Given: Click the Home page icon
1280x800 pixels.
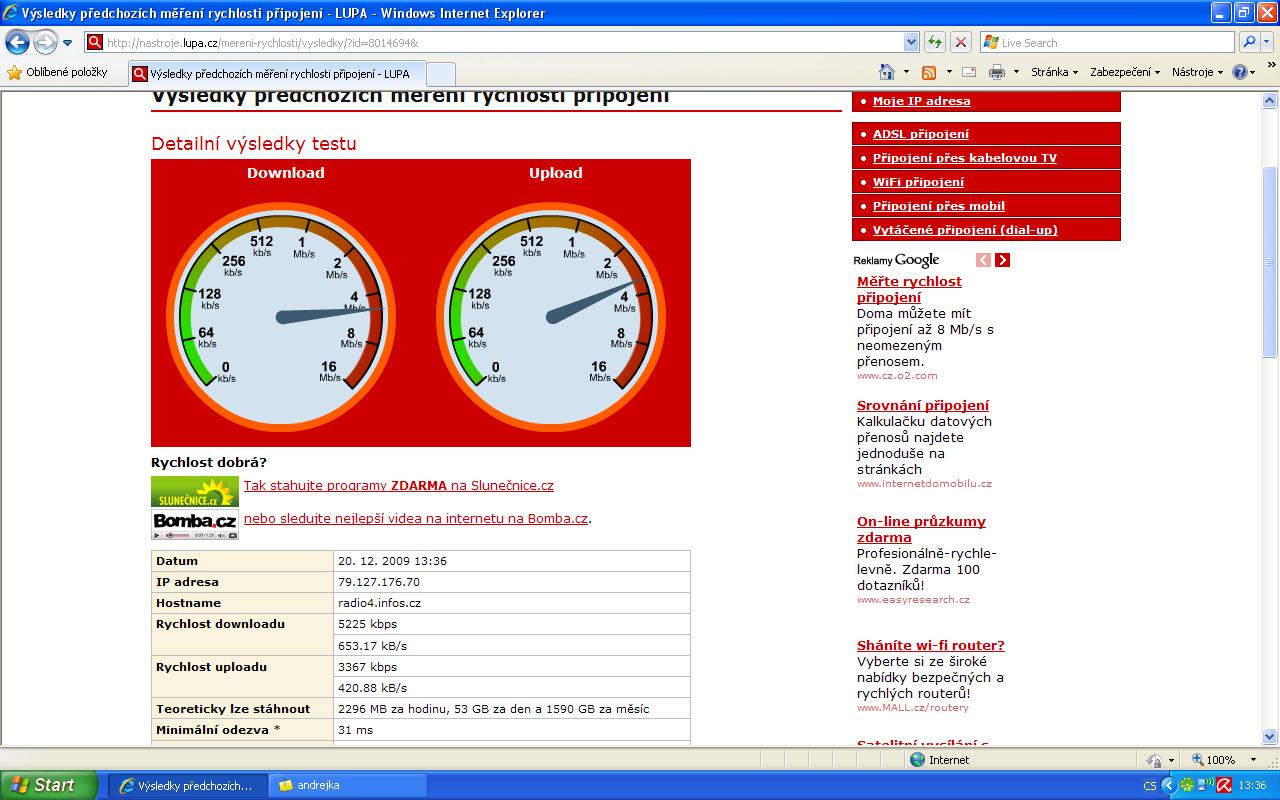Looking at the screenshot, I should [886, 72].
